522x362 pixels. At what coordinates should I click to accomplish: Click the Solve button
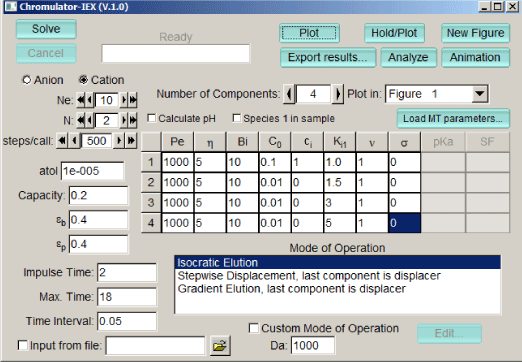[x=46, y=29]
